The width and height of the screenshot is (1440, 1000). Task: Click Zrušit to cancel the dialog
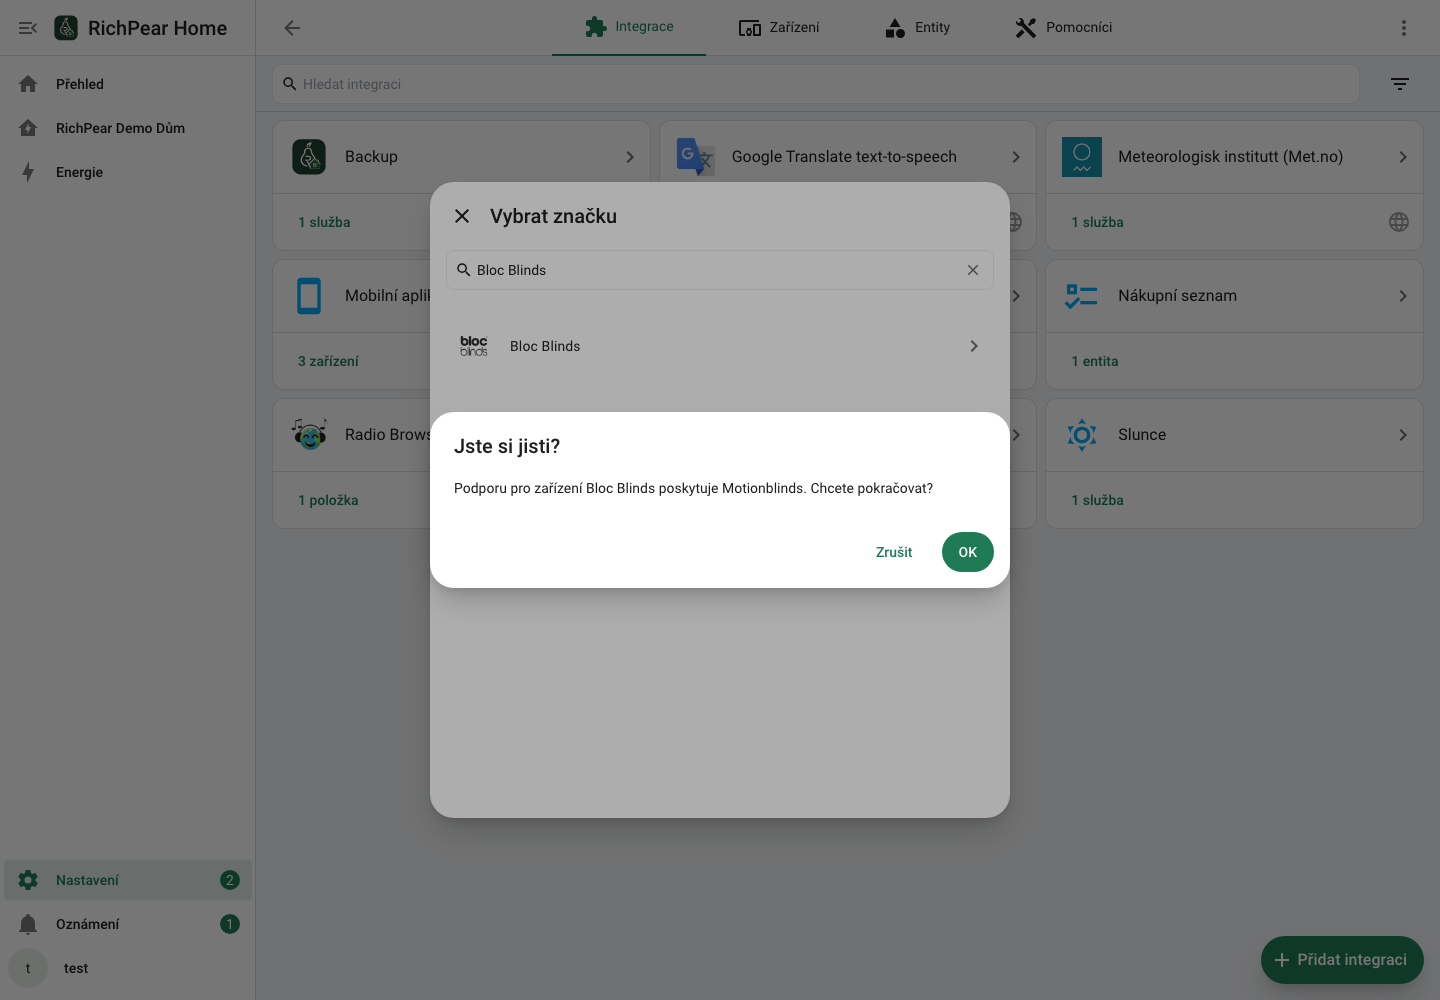(894, 552)
